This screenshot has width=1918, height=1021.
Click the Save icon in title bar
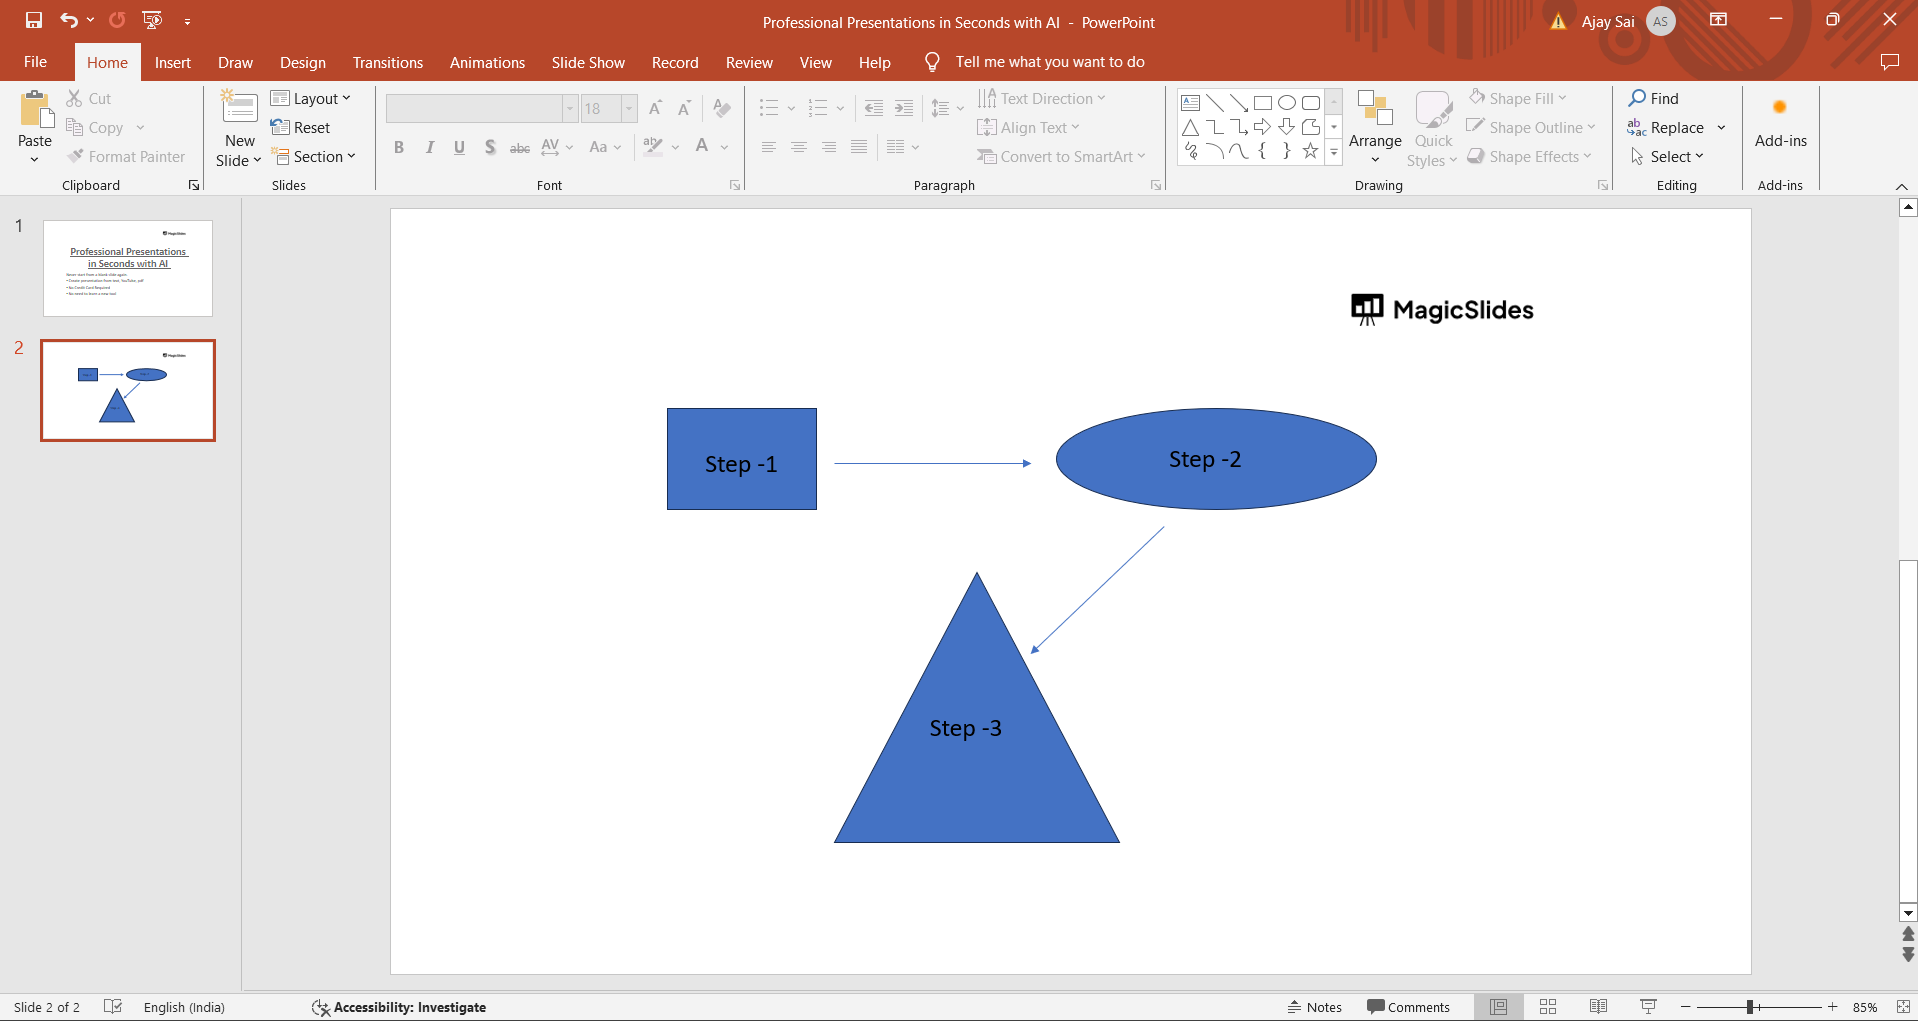34,20
